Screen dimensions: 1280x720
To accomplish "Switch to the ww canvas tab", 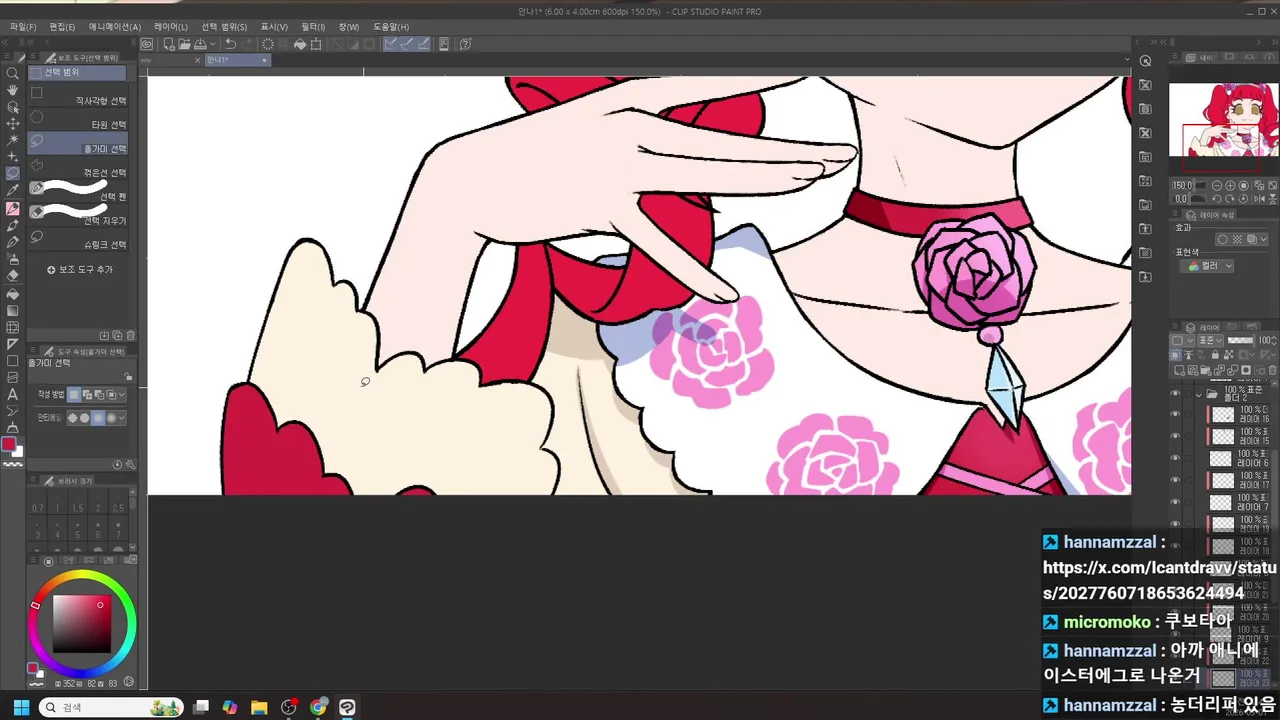I will [x=172, y=60].
